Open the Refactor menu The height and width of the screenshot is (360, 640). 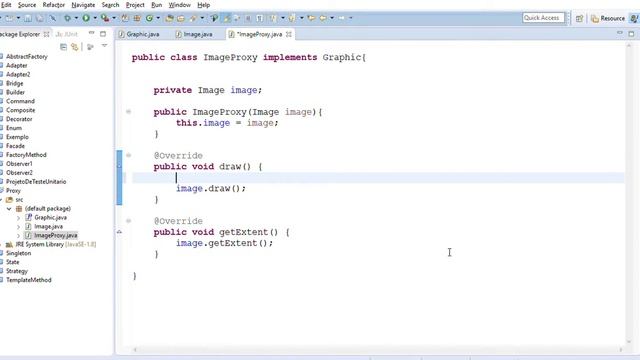coord(53,5)
